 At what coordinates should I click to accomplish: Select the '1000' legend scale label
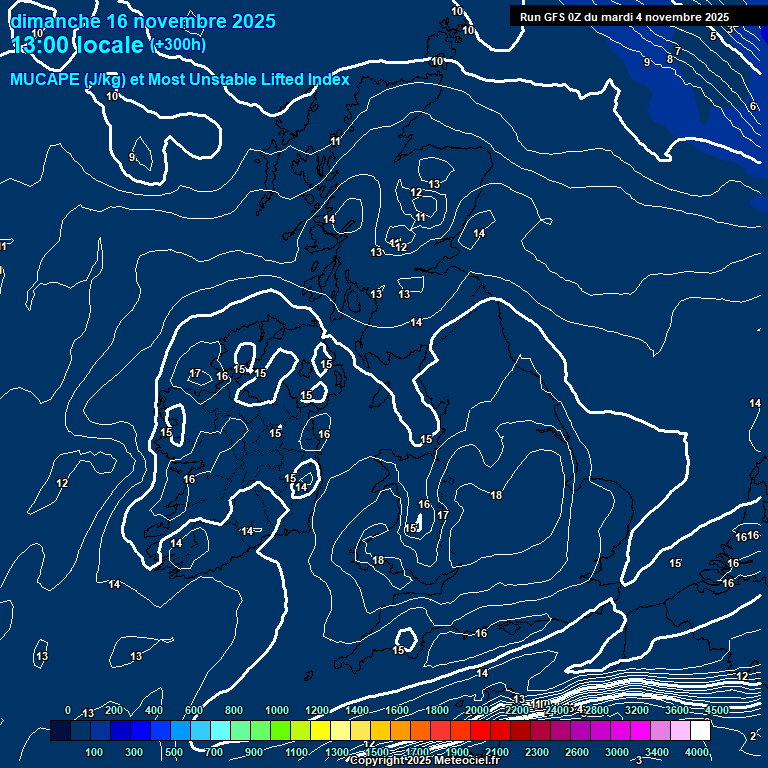277,710
